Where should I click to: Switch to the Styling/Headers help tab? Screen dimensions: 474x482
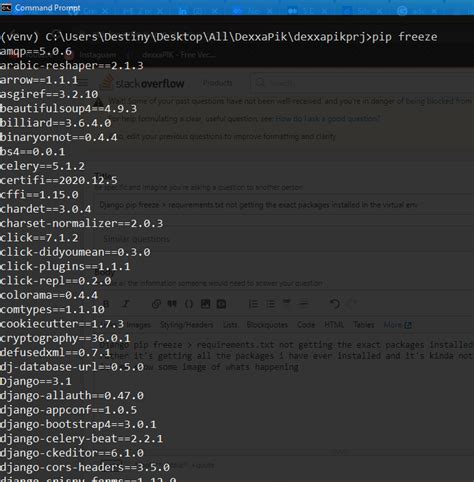coord(186,325)
